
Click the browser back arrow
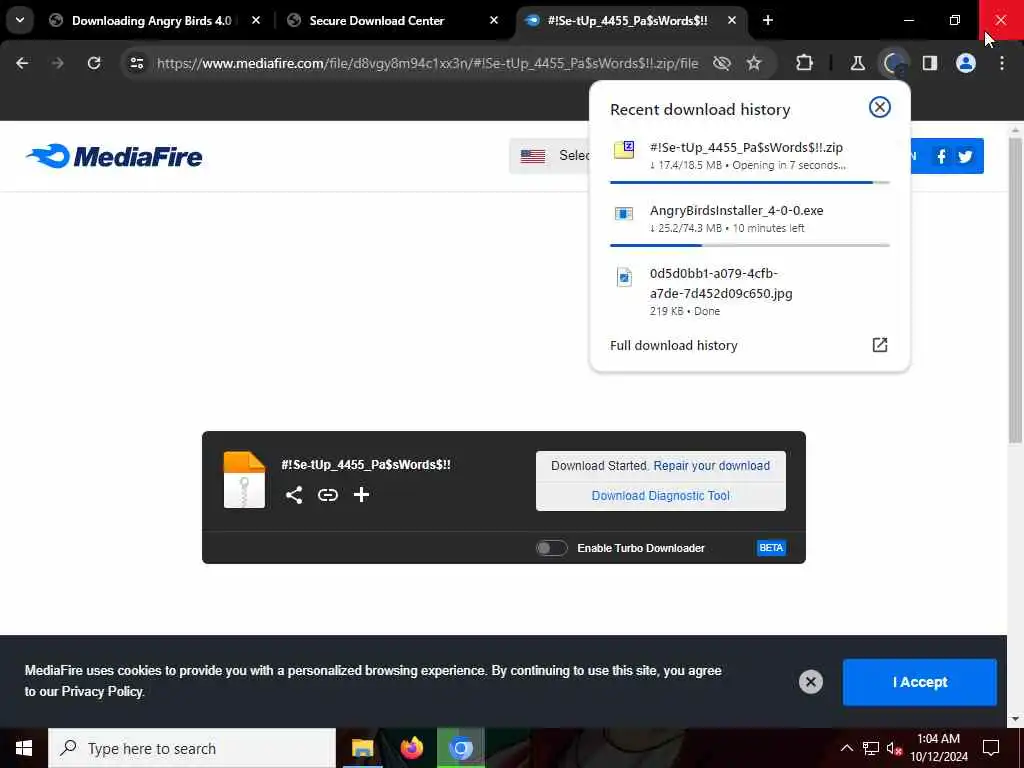(x=22, y=63)
